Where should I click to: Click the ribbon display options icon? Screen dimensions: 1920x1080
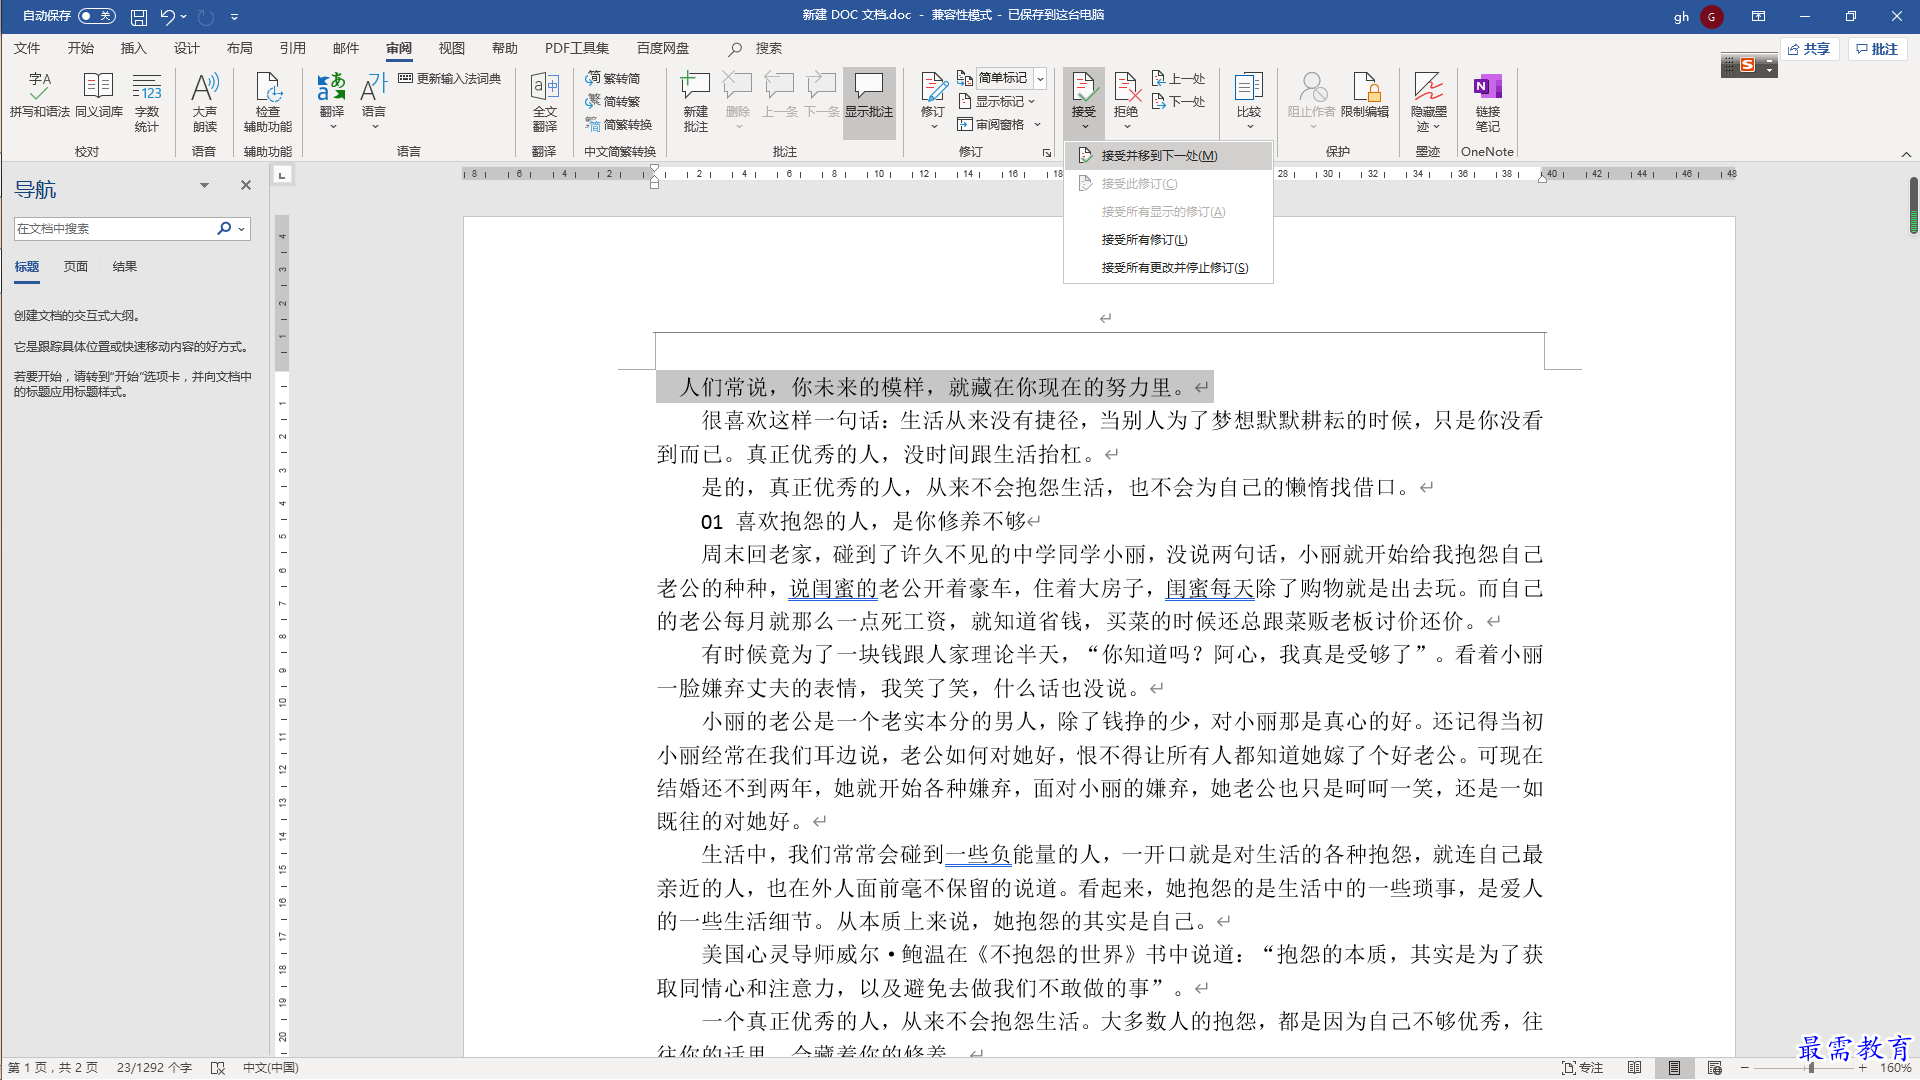[x=1758, y=16]
